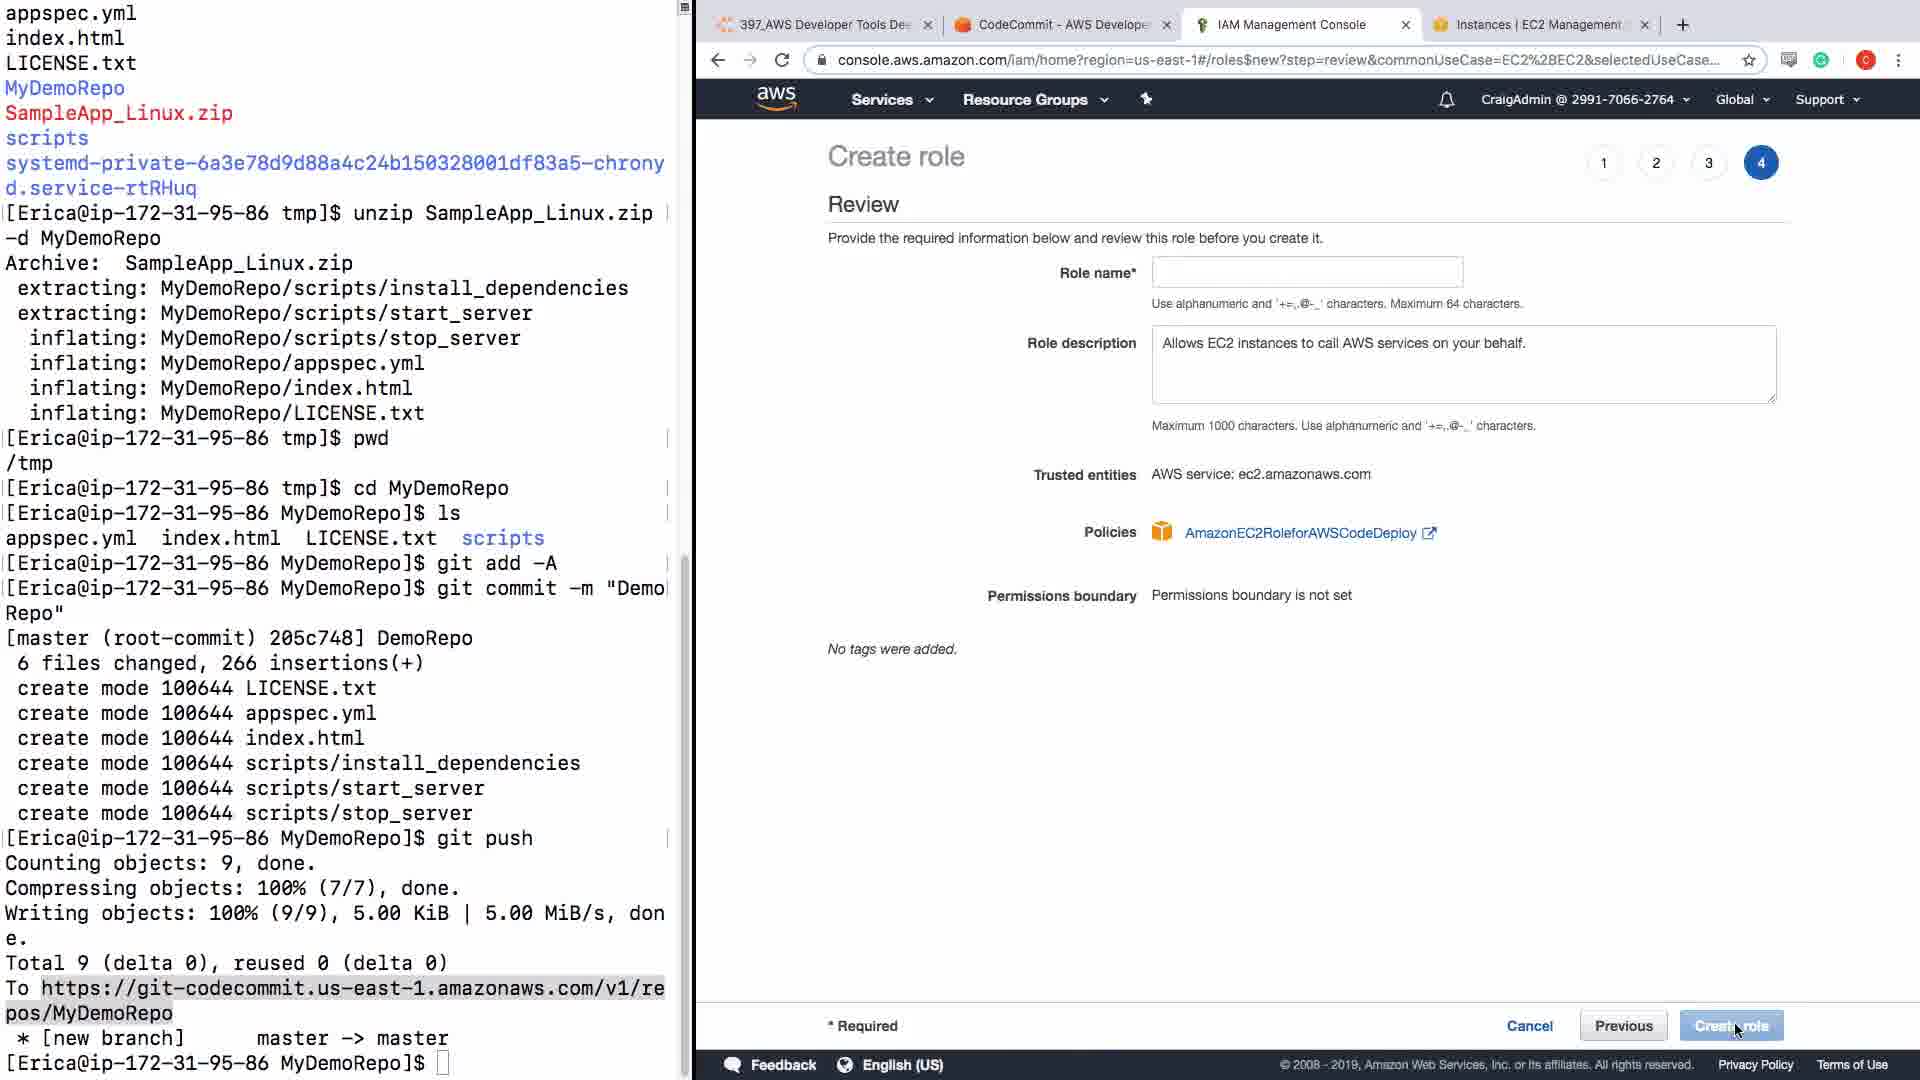Screen dimensions: 1920x1080
Task: Open CraigAdmin account dropdown
Action: (x=1585, y=100)
